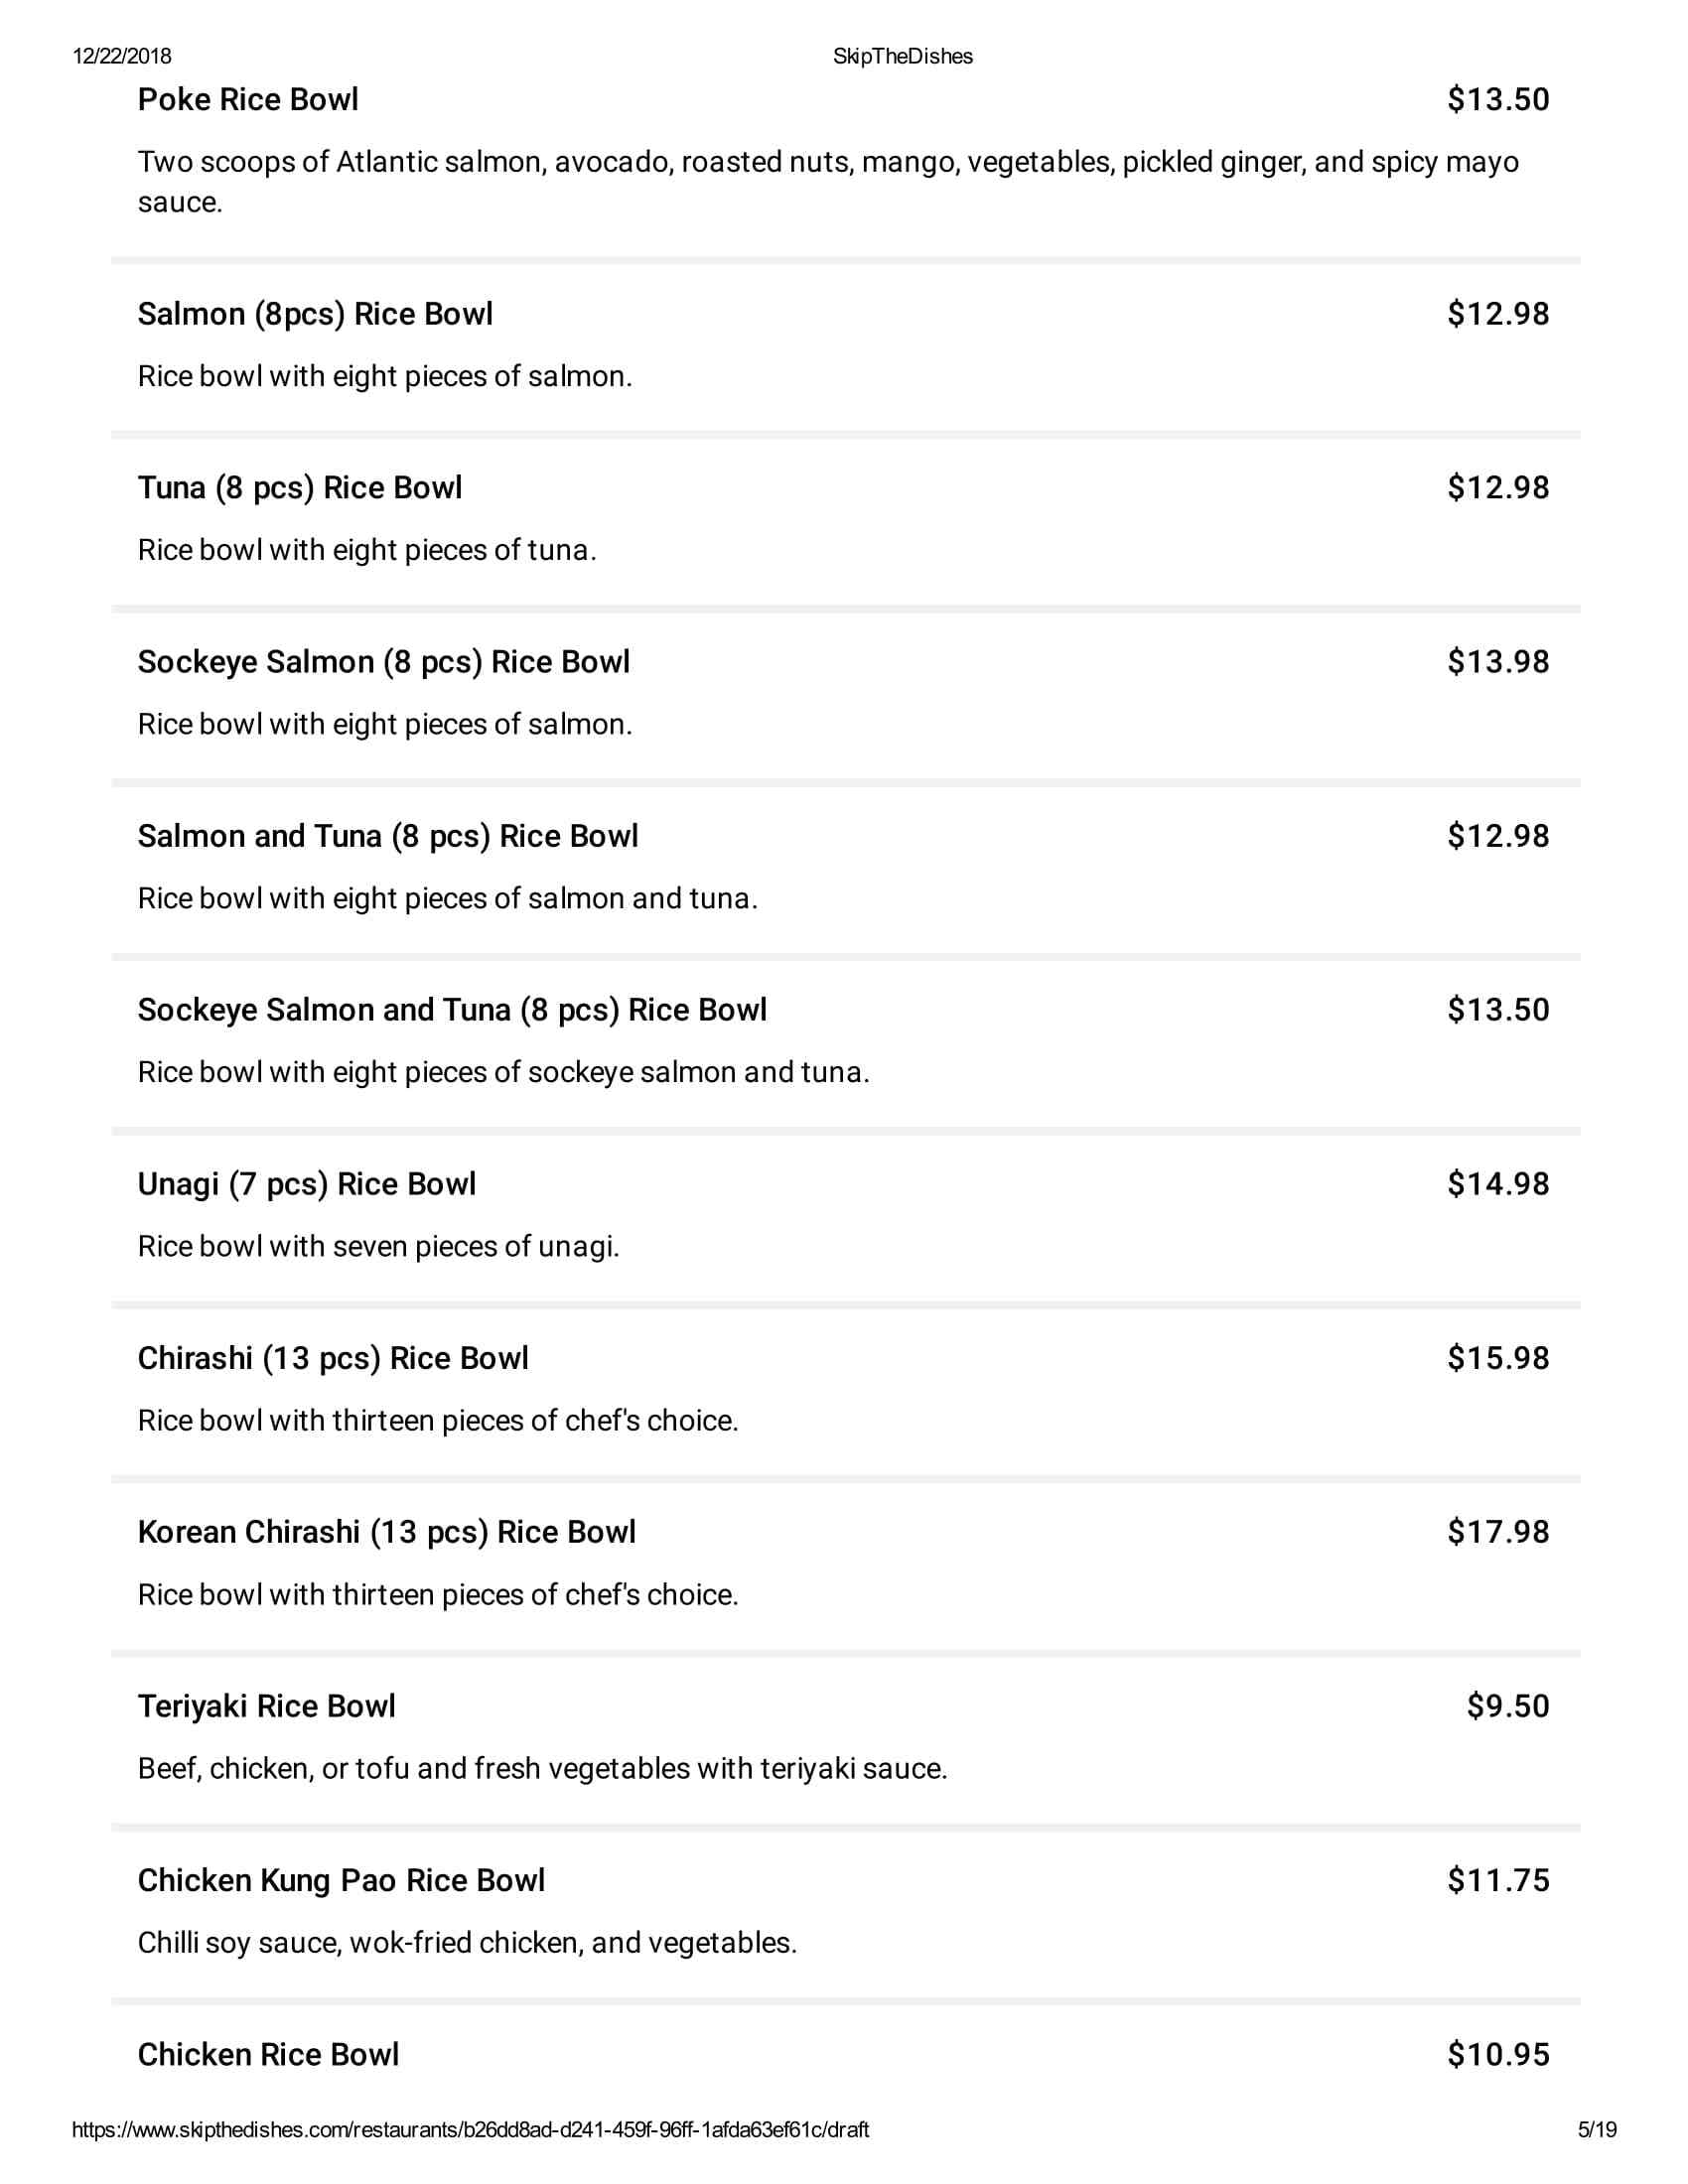Open the Unagi (7 pcs) Rice Bowl
The width and height of the screenshot is (1688, 2184).
[x=307, y=1184]
